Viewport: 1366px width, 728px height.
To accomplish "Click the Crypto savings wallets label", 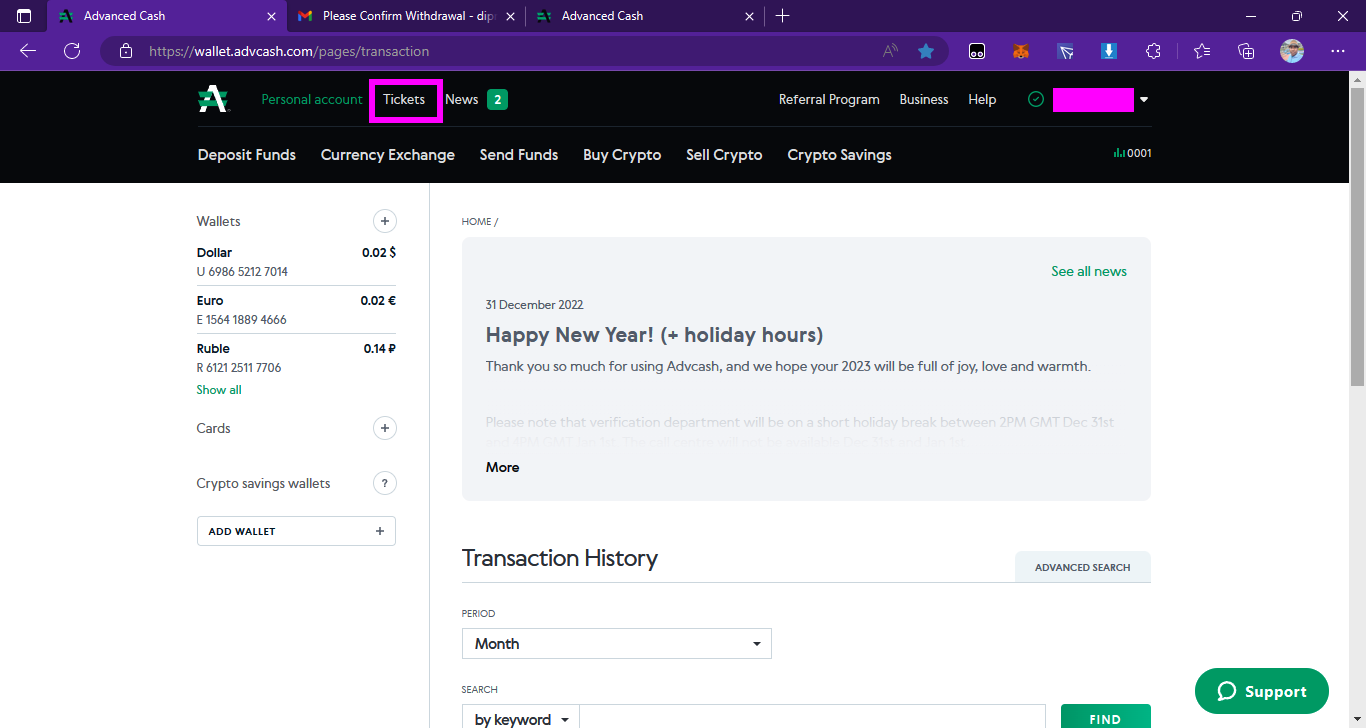I will pos(263,483).
